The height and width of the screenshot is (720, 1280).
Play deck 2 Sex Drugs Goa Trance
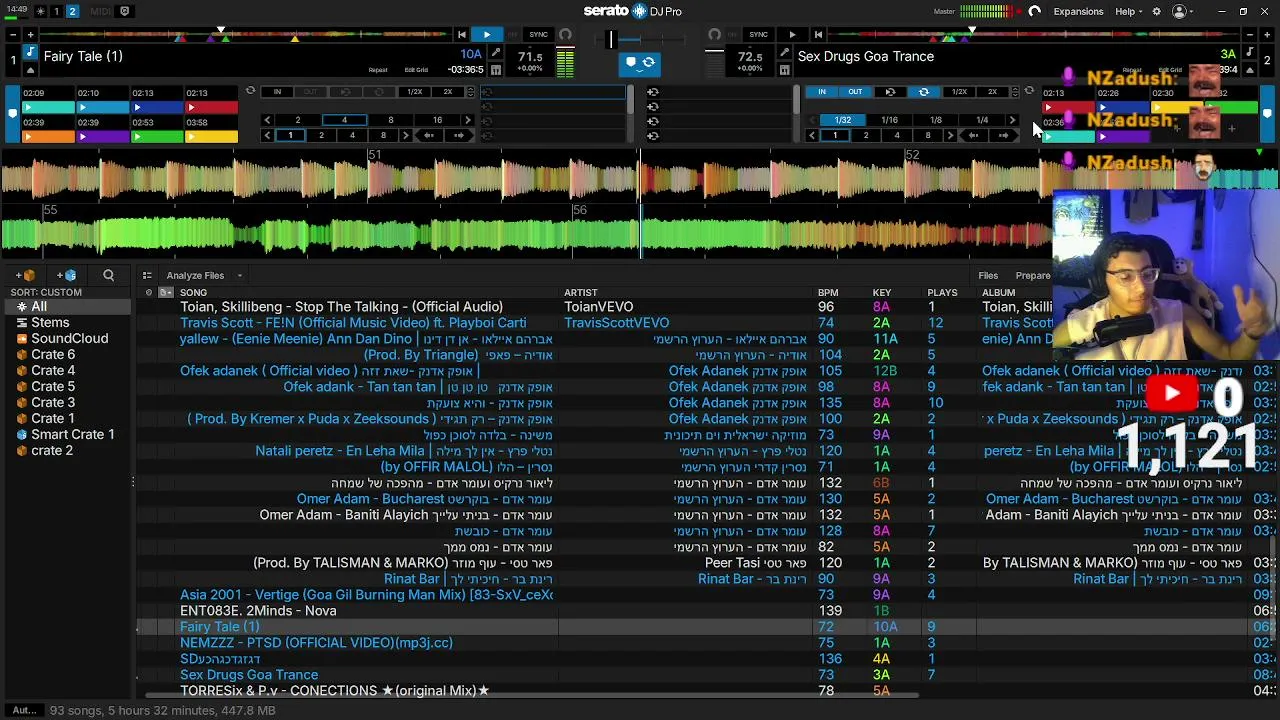[x=792, y=35]
